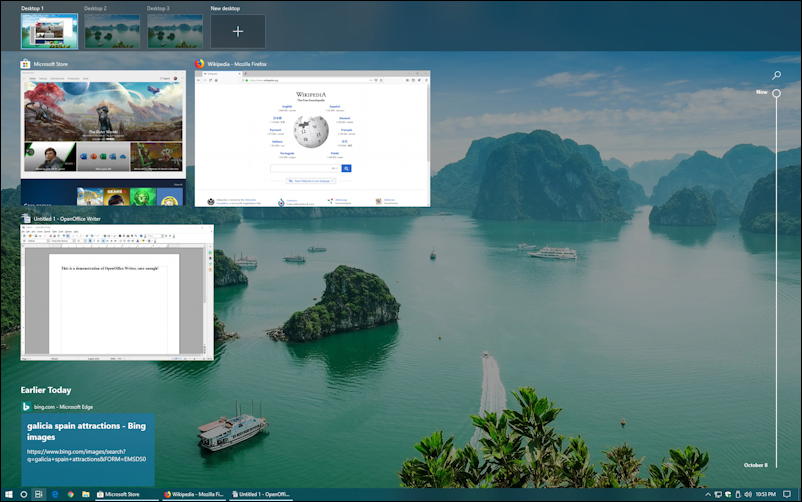
Task: Select the Wikipedia Firefox window preview
Action: point(313,139)
